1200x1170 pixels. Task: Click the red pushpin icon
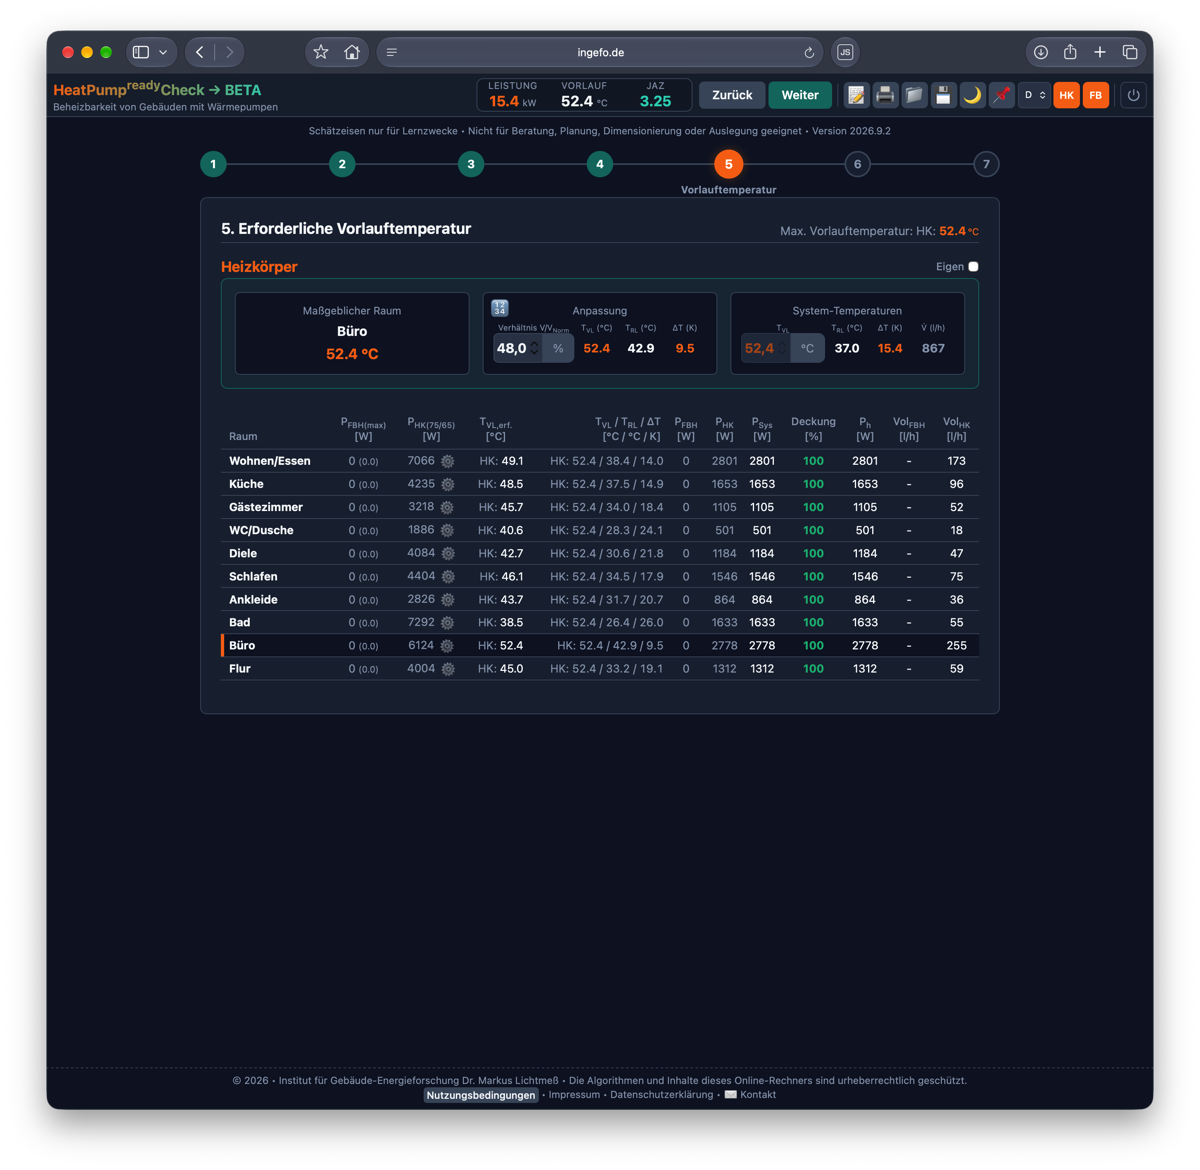coord(1001,95)
